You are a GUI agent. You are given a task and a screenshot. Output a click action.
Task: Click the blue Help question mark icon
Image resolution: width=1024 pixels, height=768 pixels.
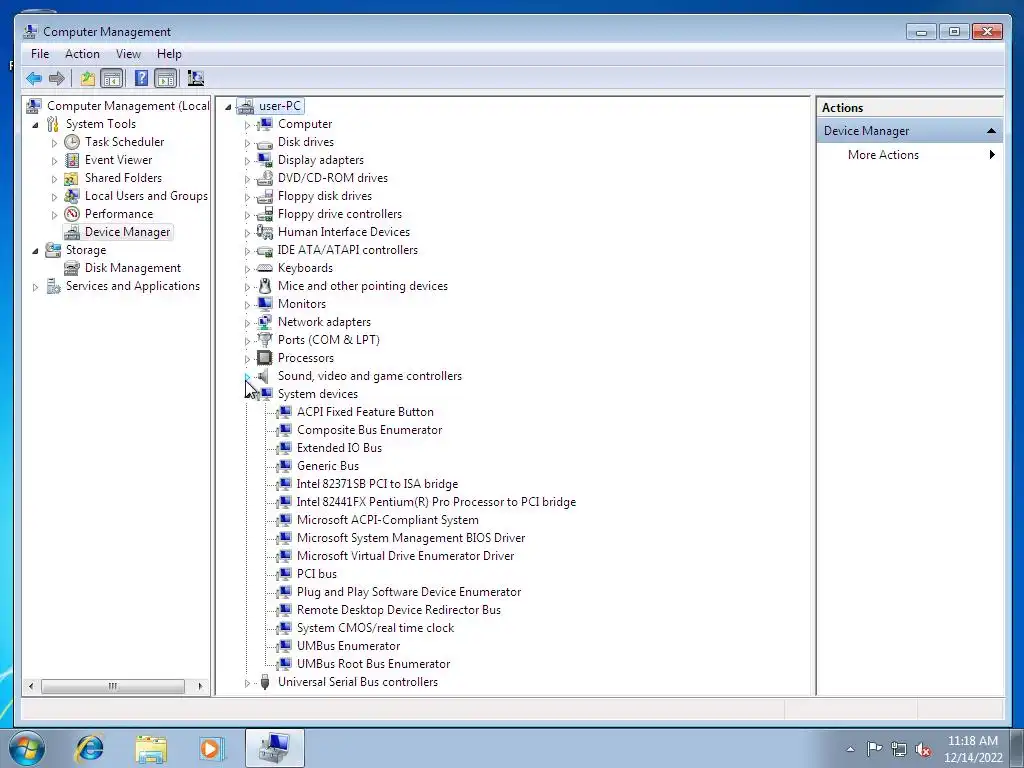tap(141, 79)
